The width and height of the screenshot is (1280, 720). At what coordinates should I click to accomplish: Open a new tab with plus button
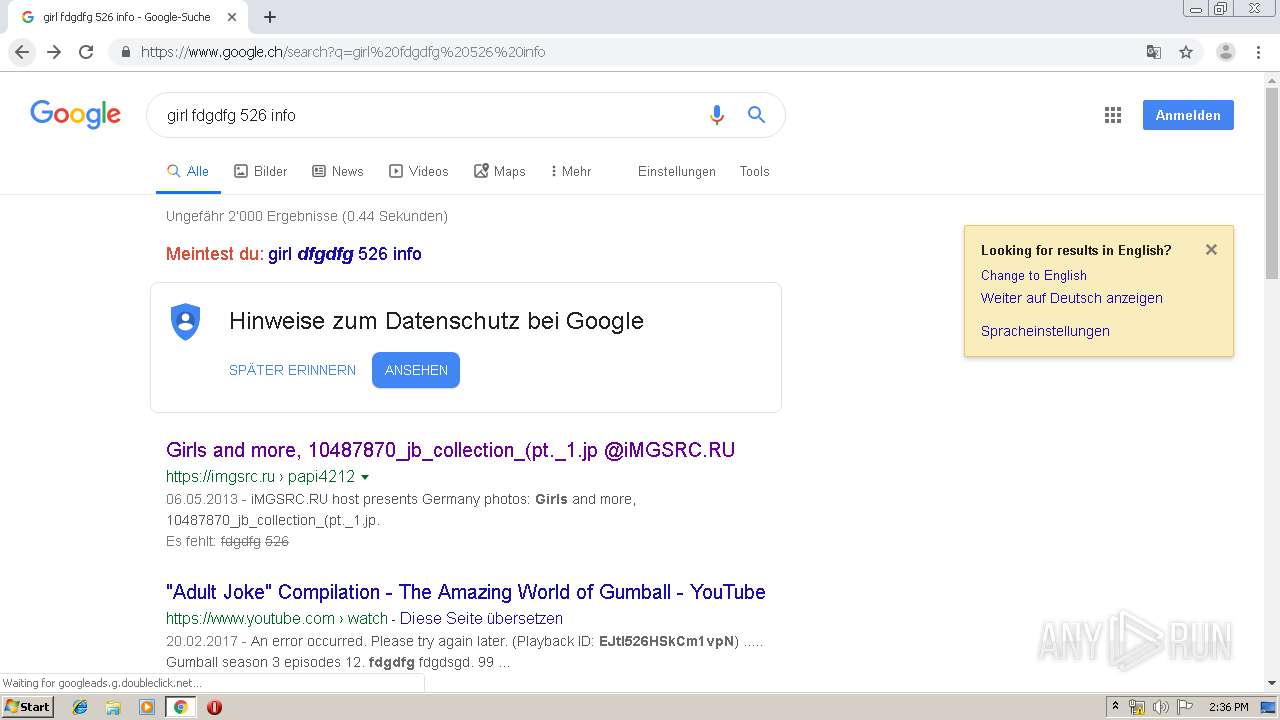[270, 17]
